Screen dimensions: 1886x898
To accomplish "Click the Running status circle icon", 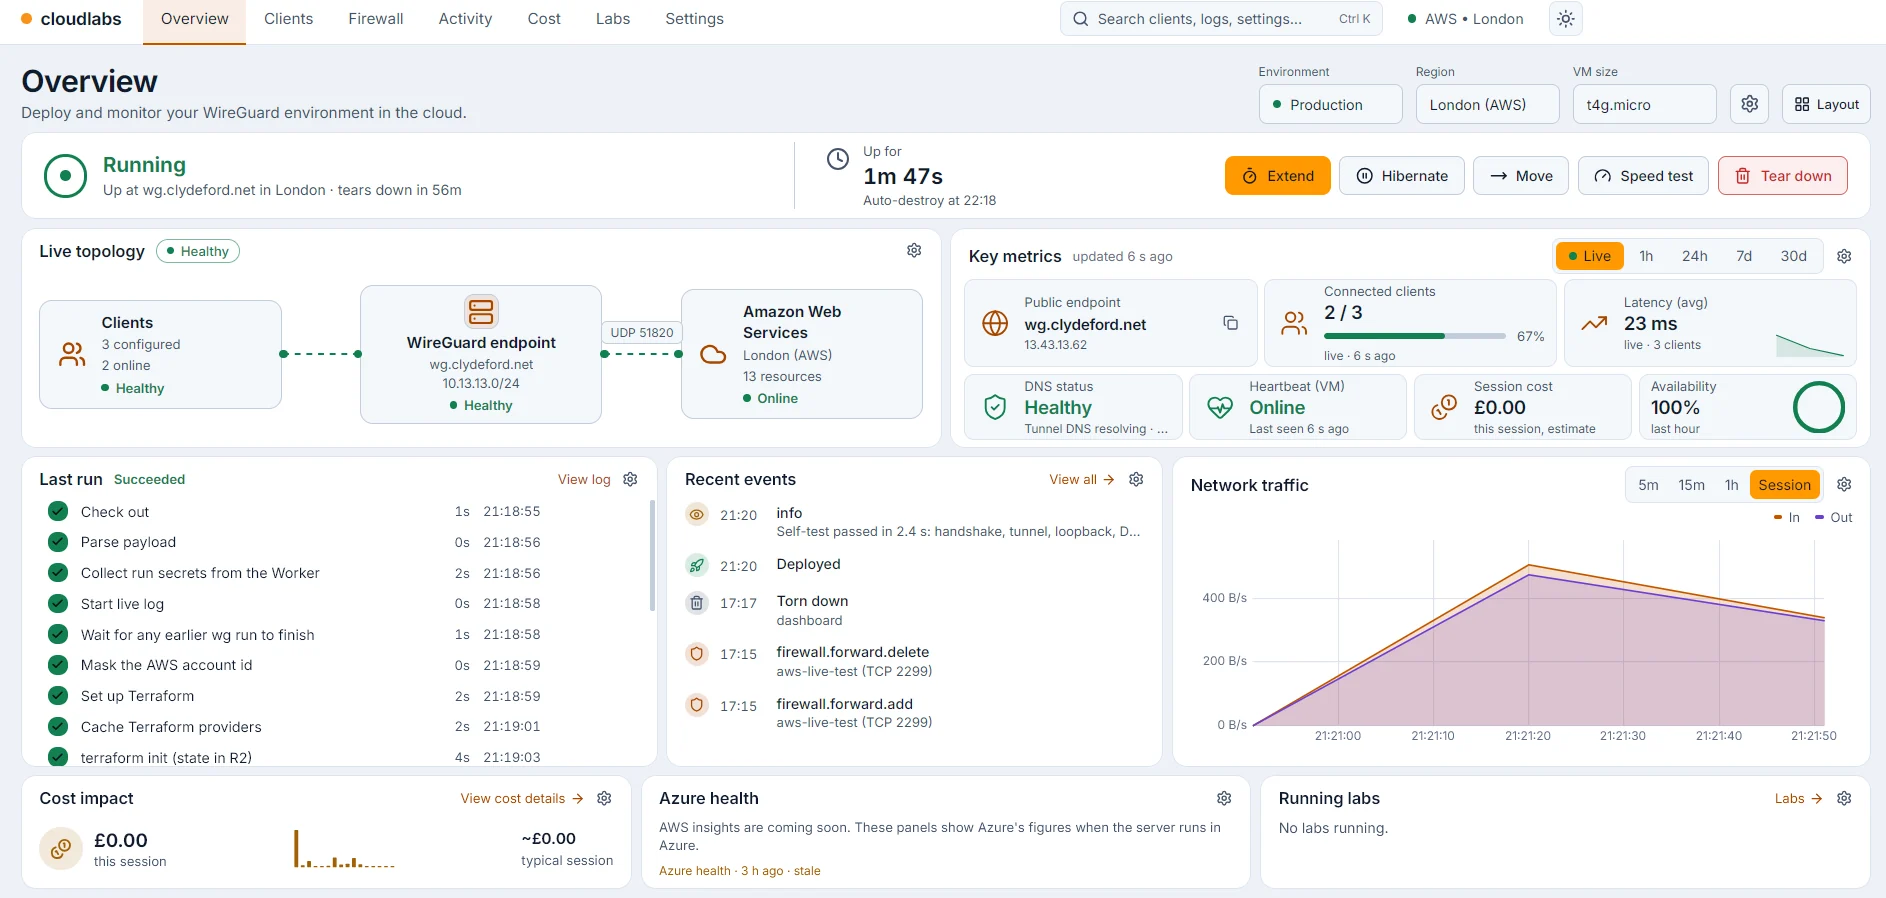I will (x=65, y=176).
